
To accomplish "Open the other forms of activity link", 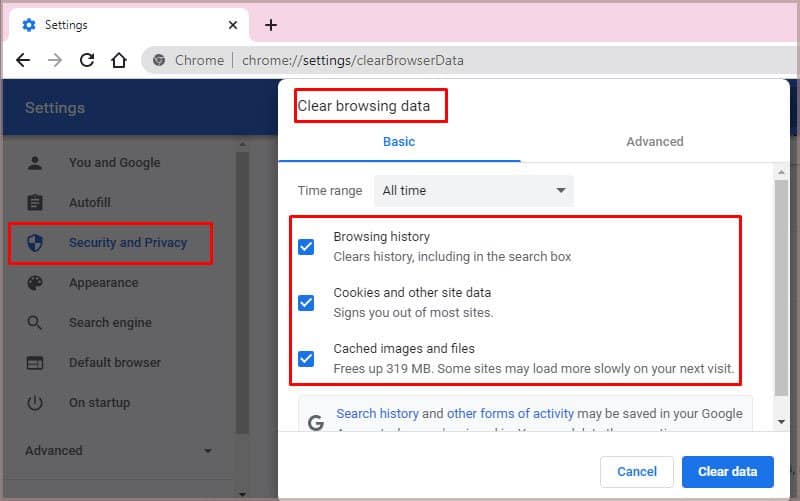I will [510, 413].
